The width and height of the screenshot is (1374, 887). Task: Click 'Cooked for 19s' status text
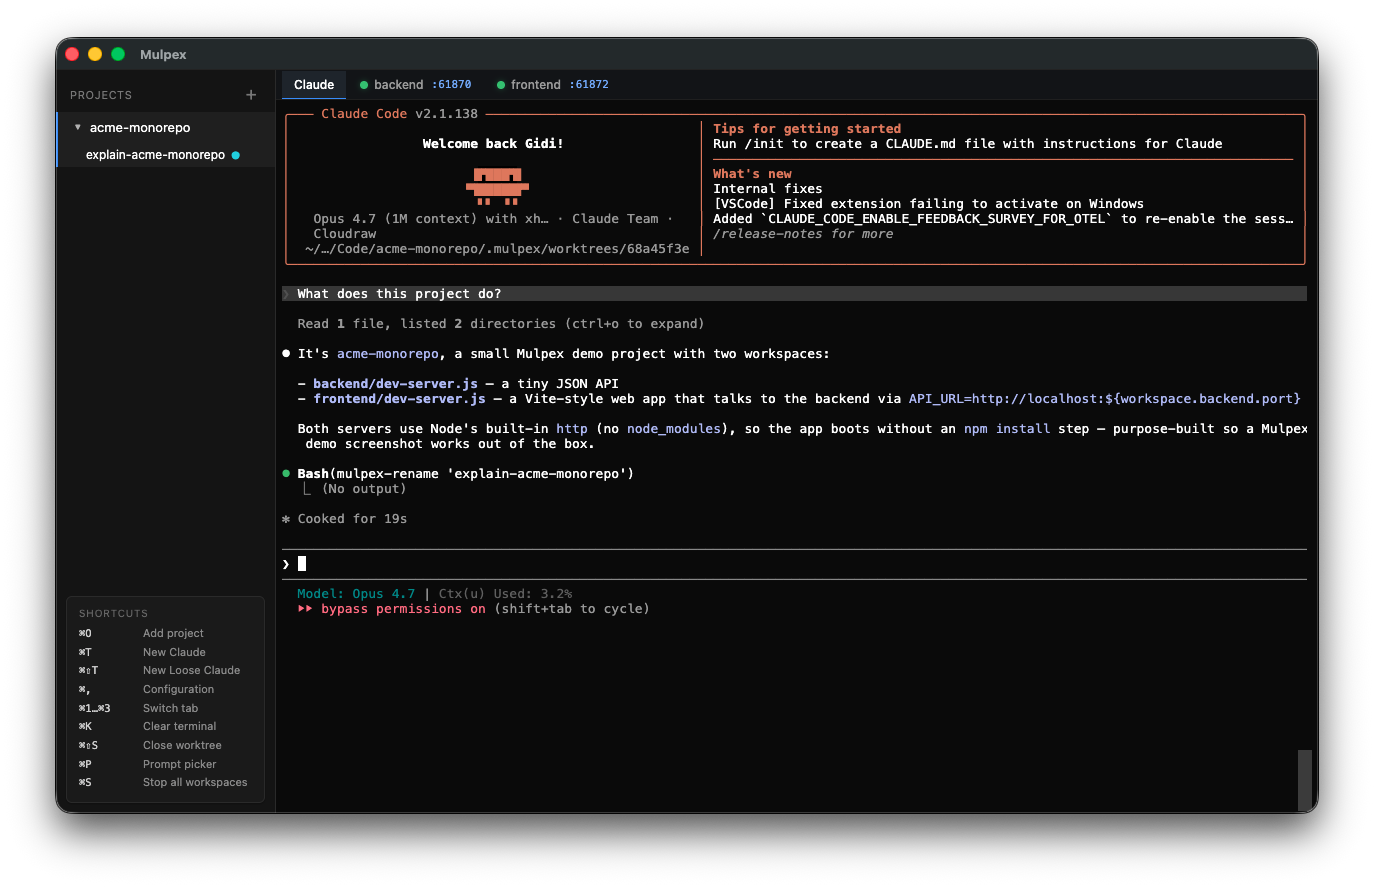point(352,519)
